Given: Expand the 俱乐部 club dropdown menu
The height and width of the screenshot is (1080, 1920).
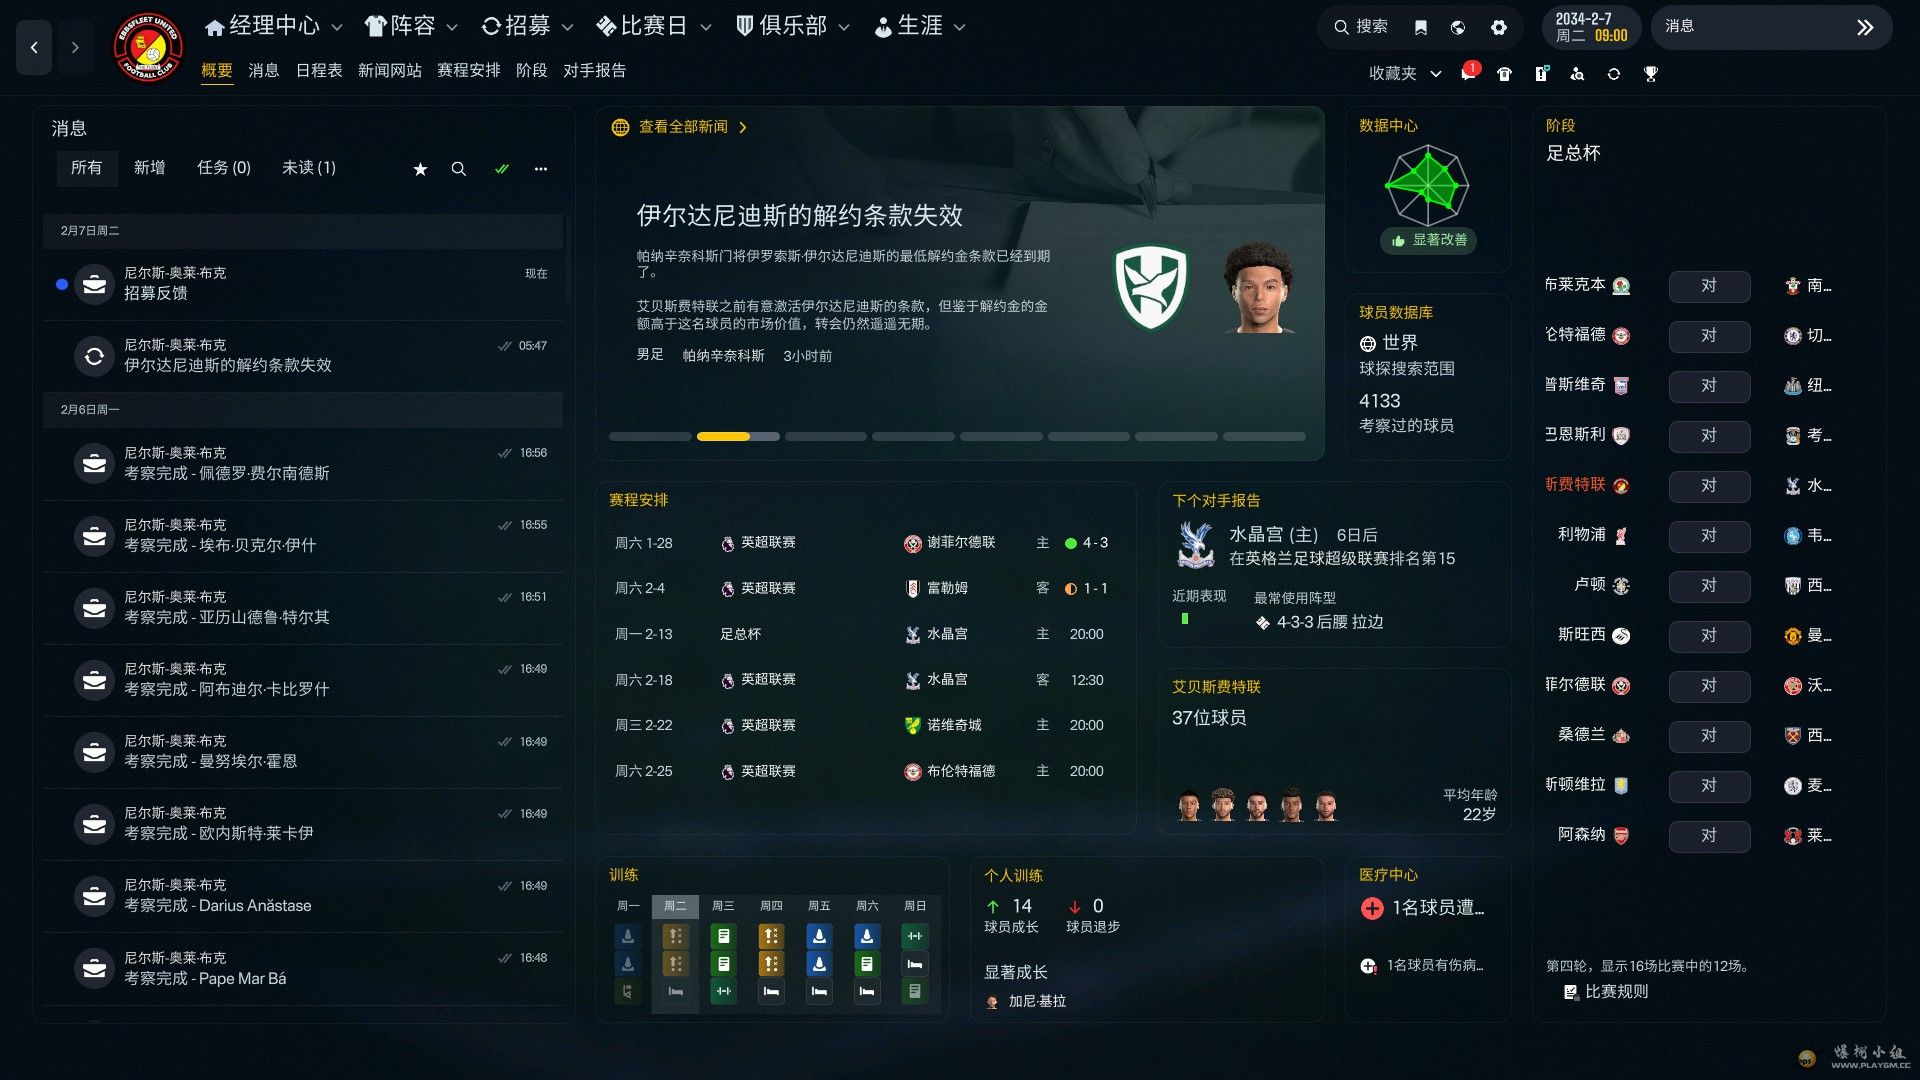Looking at the screenshot, I should pyautogui.click(x=792, y=26).
